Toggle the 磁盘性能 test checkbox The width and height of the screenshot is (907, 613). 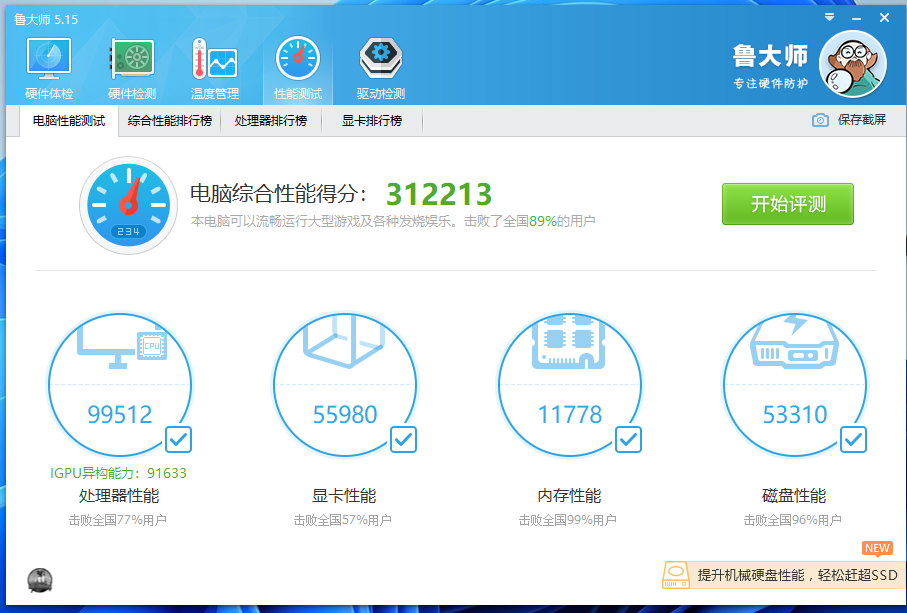[853, 439]
